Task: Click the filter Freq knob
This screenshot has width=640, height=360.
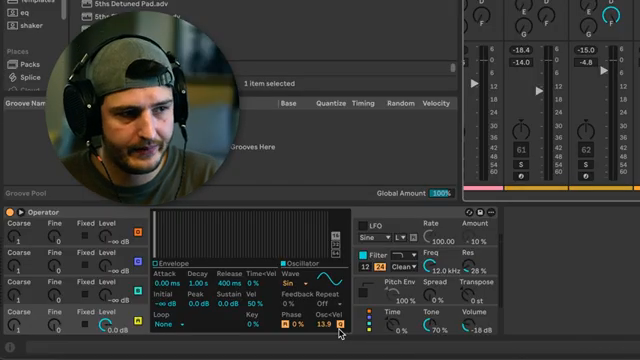Action: [429, 266]
